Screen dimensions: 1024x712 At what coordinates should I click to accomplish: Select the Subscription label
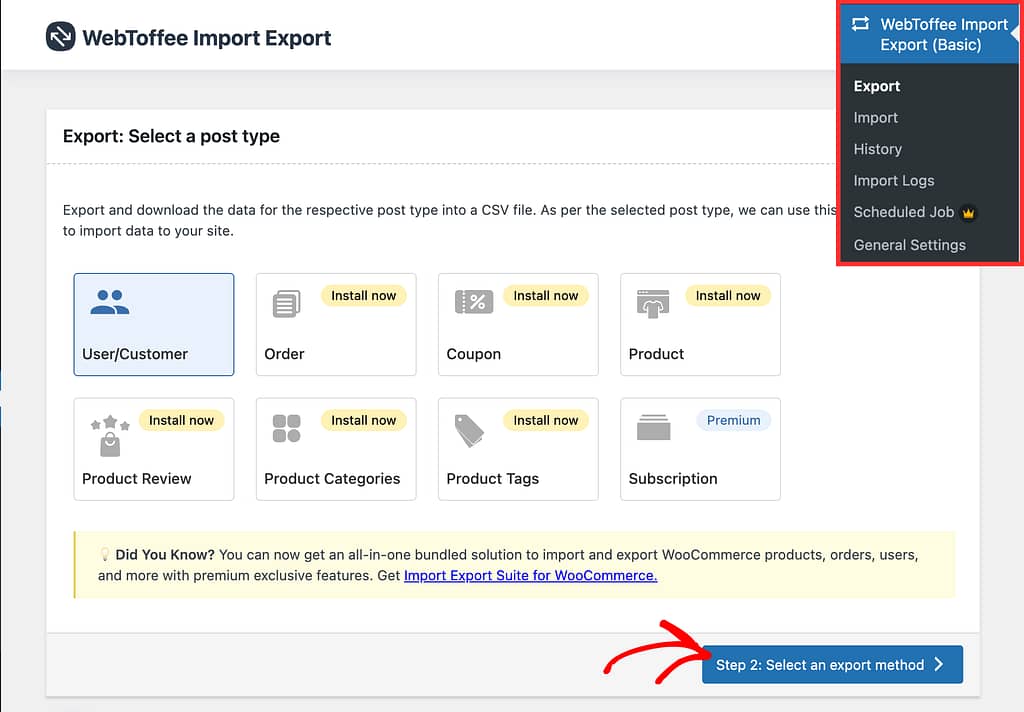click(673, 479)
